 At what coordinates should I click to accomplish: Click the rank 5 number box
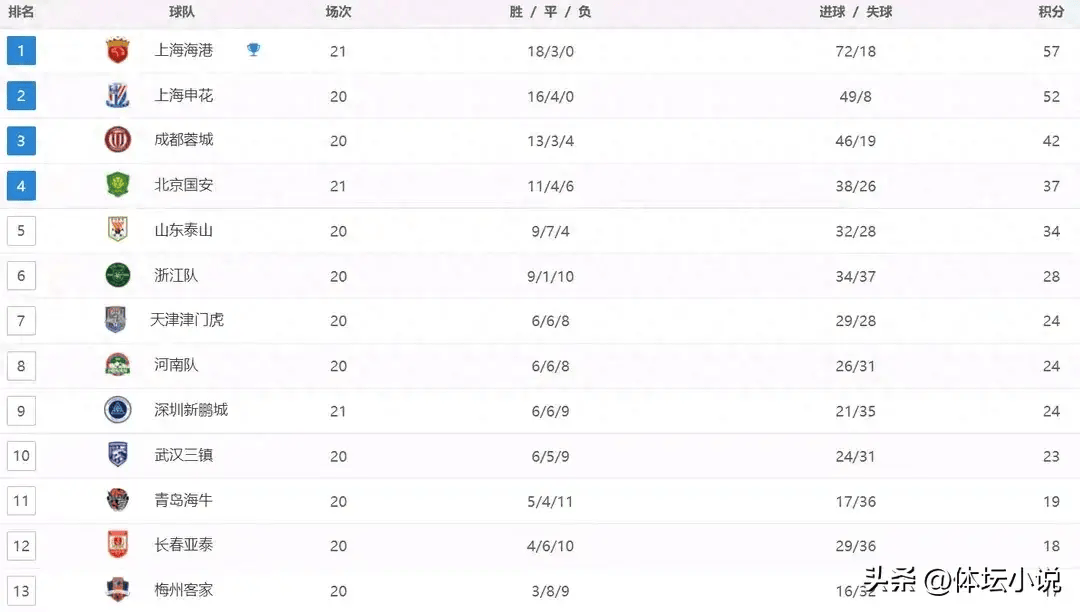(x=21, y=230)
